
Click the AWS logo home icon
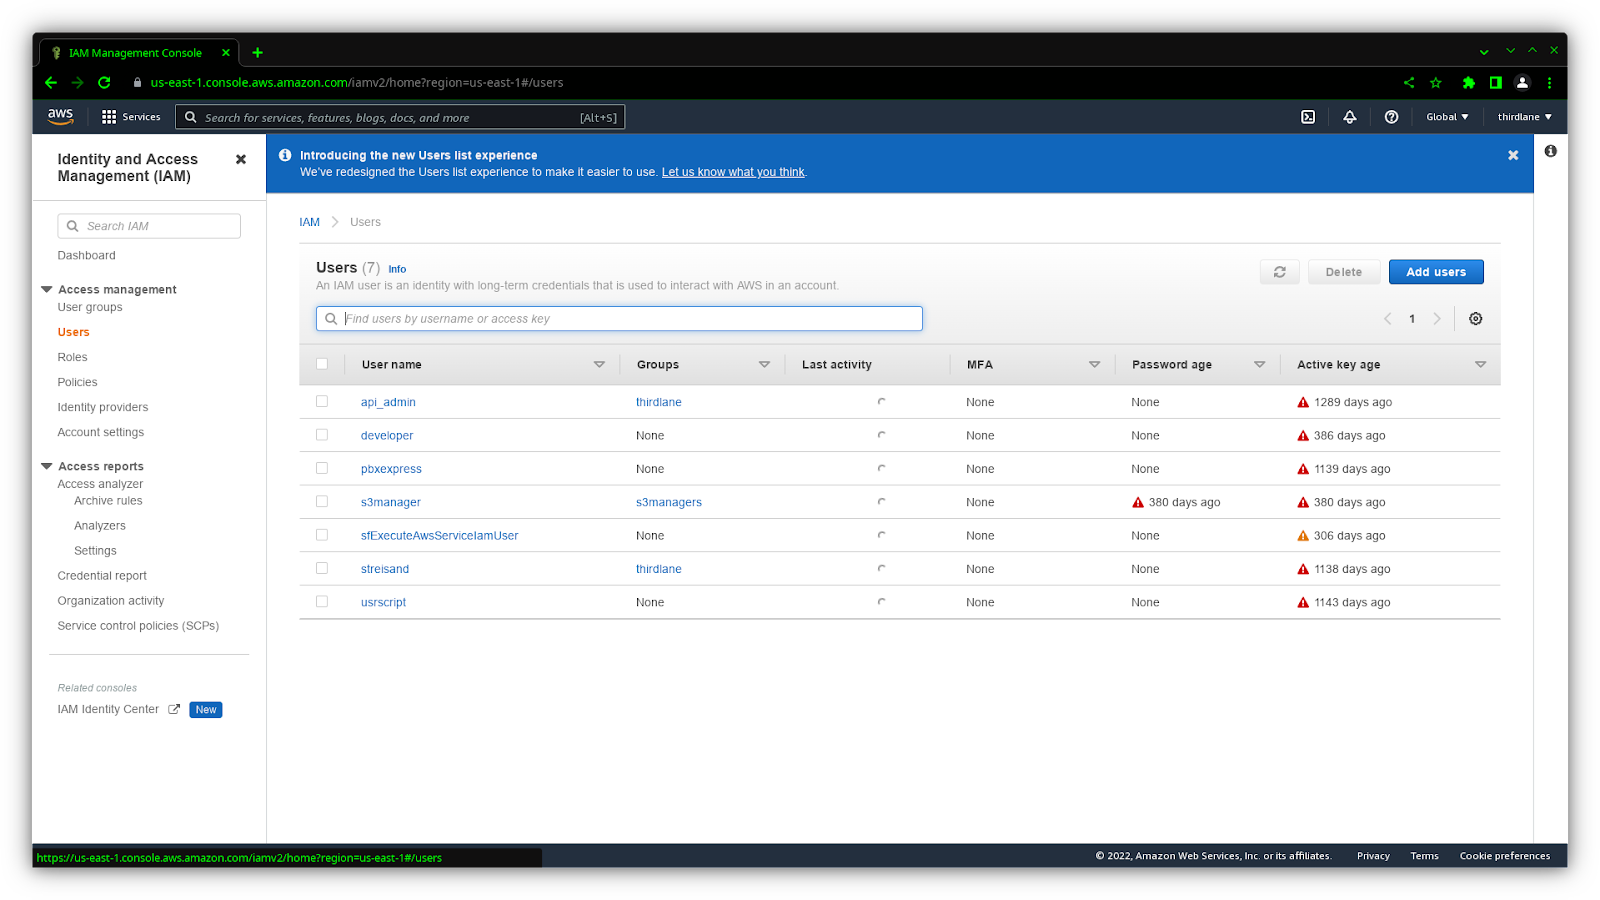(x=60, y=116)
